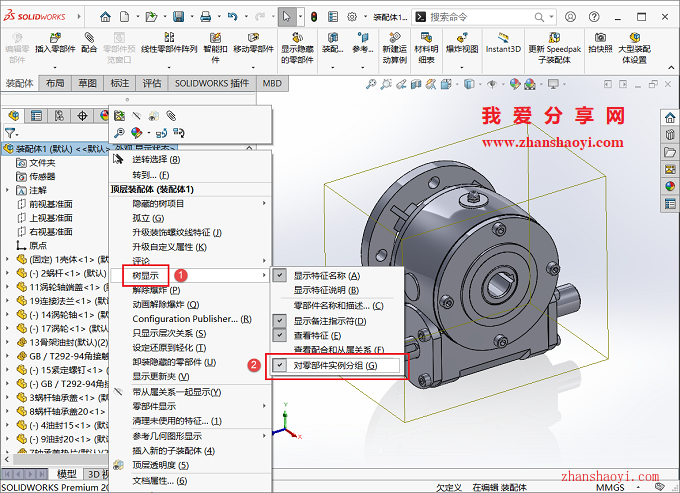Save the assembly with the Save icon
Screen dimensions: 680x493
(178, 17)
